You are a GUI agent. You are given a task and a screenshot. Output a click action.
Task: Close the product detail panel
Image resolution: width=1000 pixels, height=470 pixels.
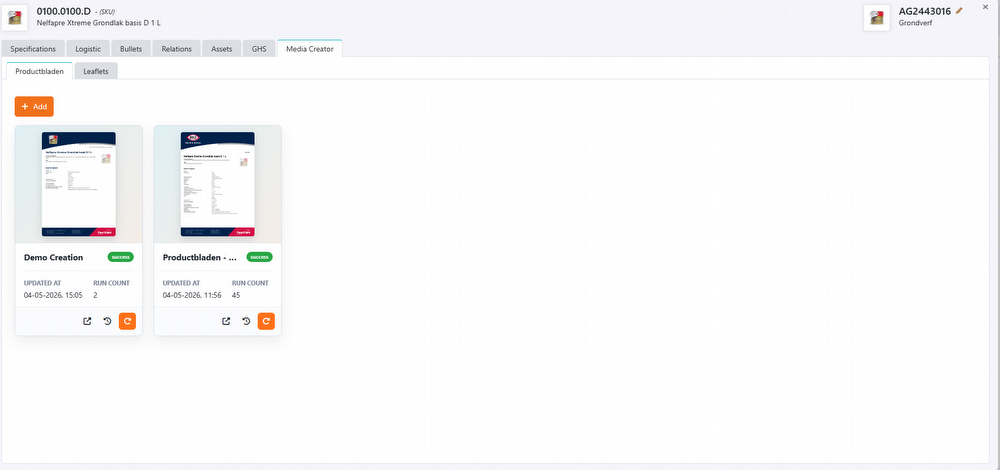click(x=985, y=6)
